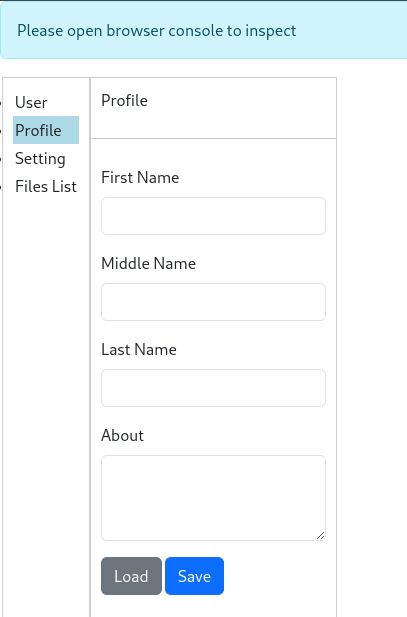Click the divider under the Profile heading
Screen dimensions: 407x617
(213, 139)
